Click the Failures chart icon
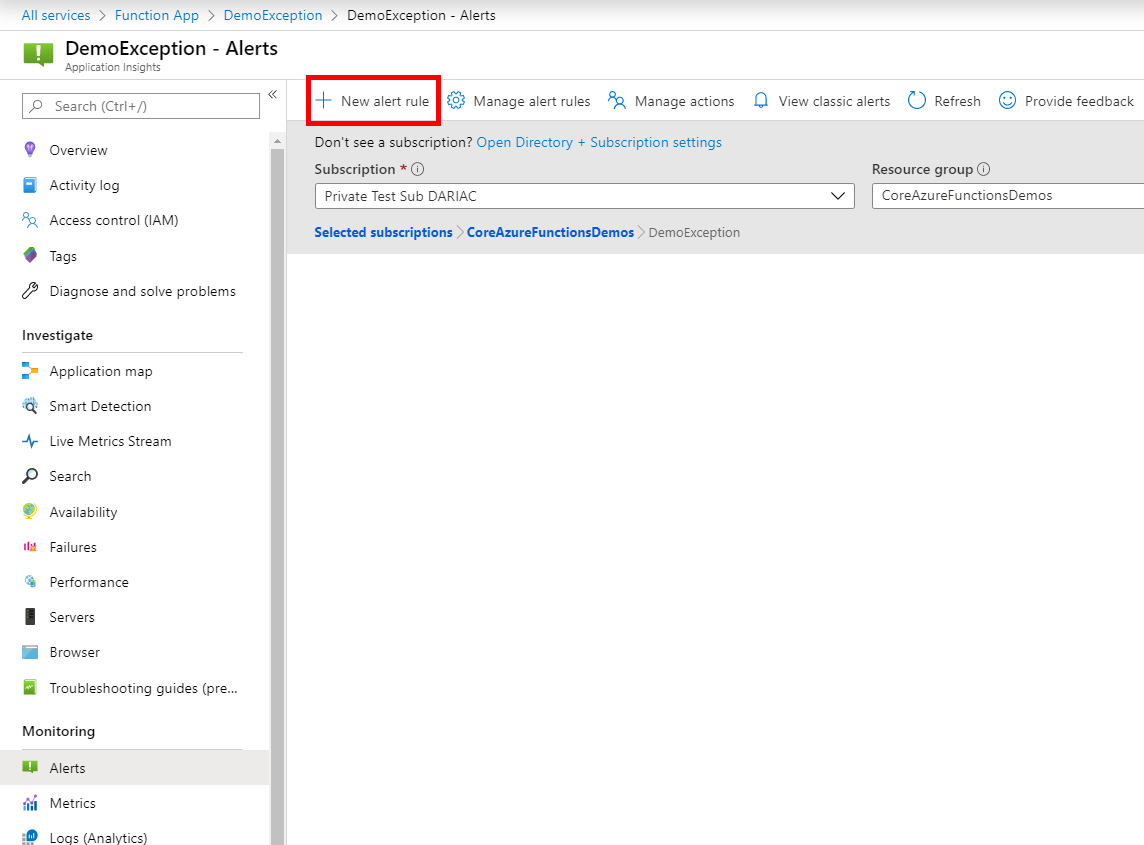Screen dimensions: 1144x845 pos(30,547)
